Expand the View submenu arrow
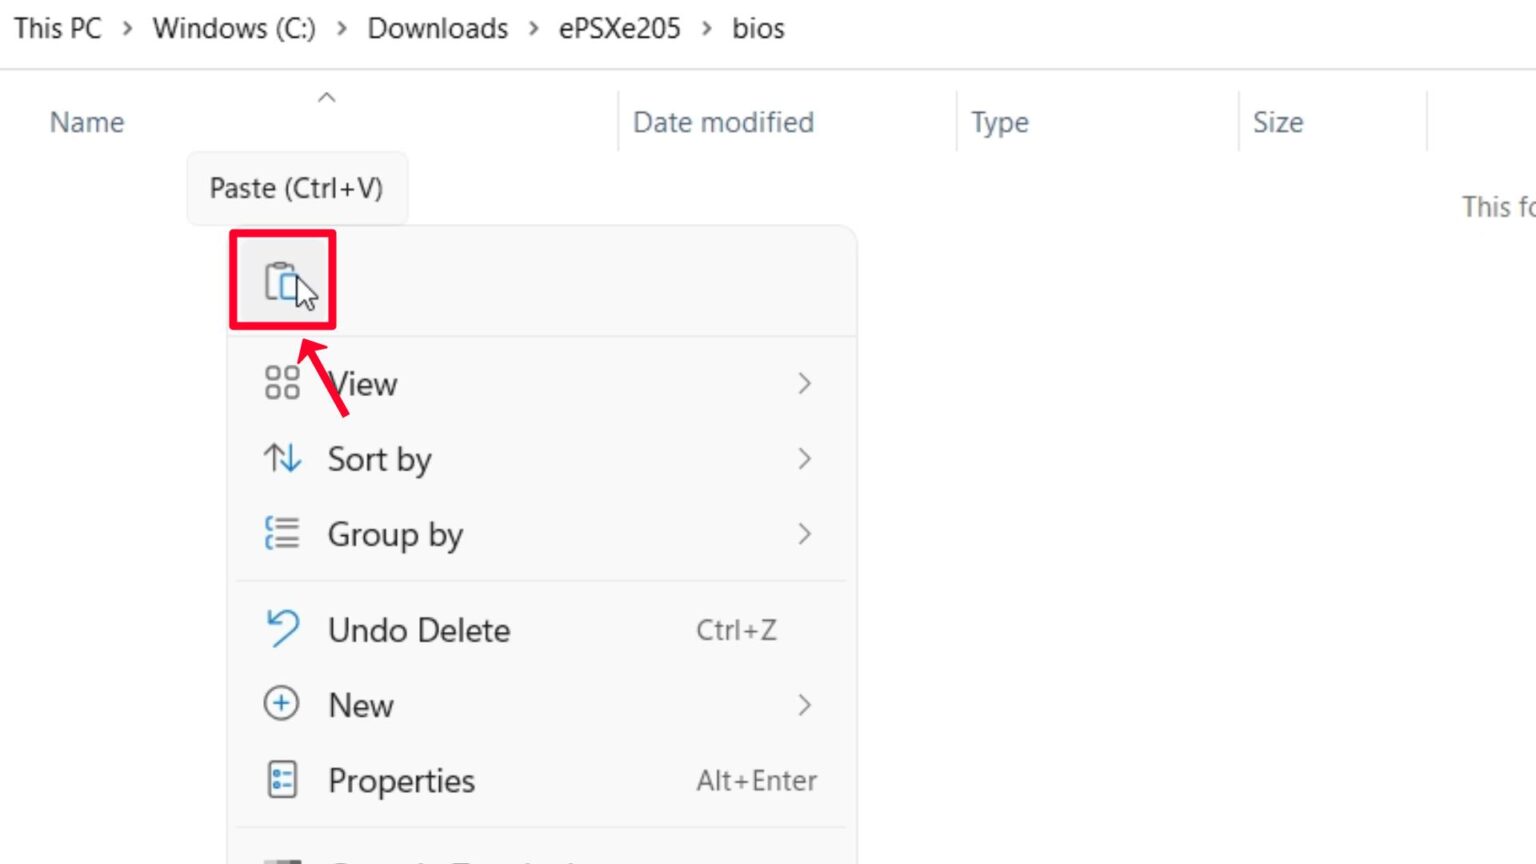This screenshot has width=1536, height=864. [x=804, y=383]
